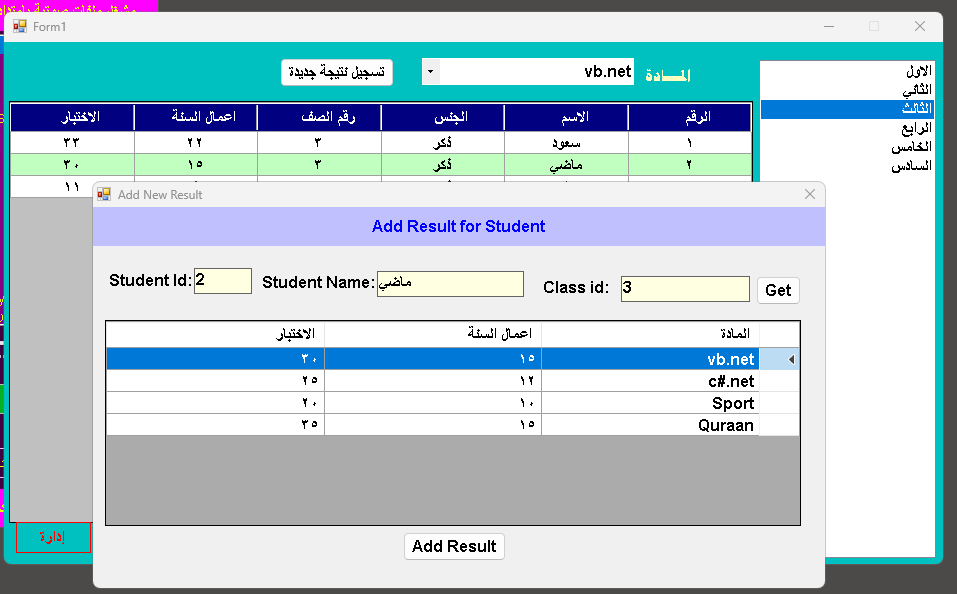Screen dimensions: 957x594
Task: Select الثاني in the class list
Action: [x=847, y=90]
